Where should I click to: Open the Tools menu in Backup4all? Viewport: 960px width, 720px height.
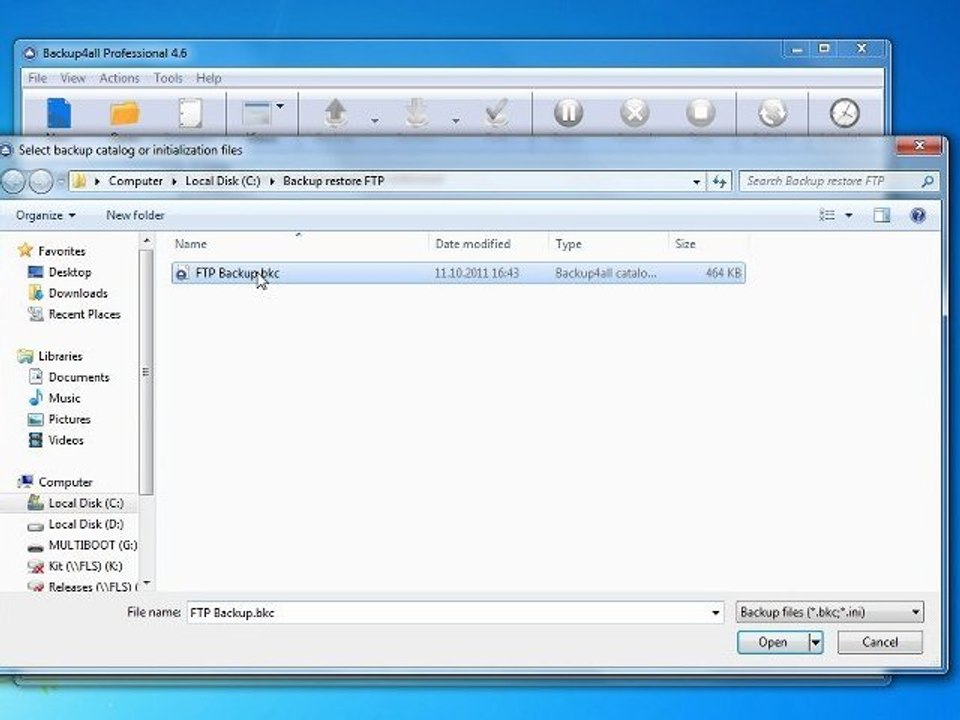(168, 78)
